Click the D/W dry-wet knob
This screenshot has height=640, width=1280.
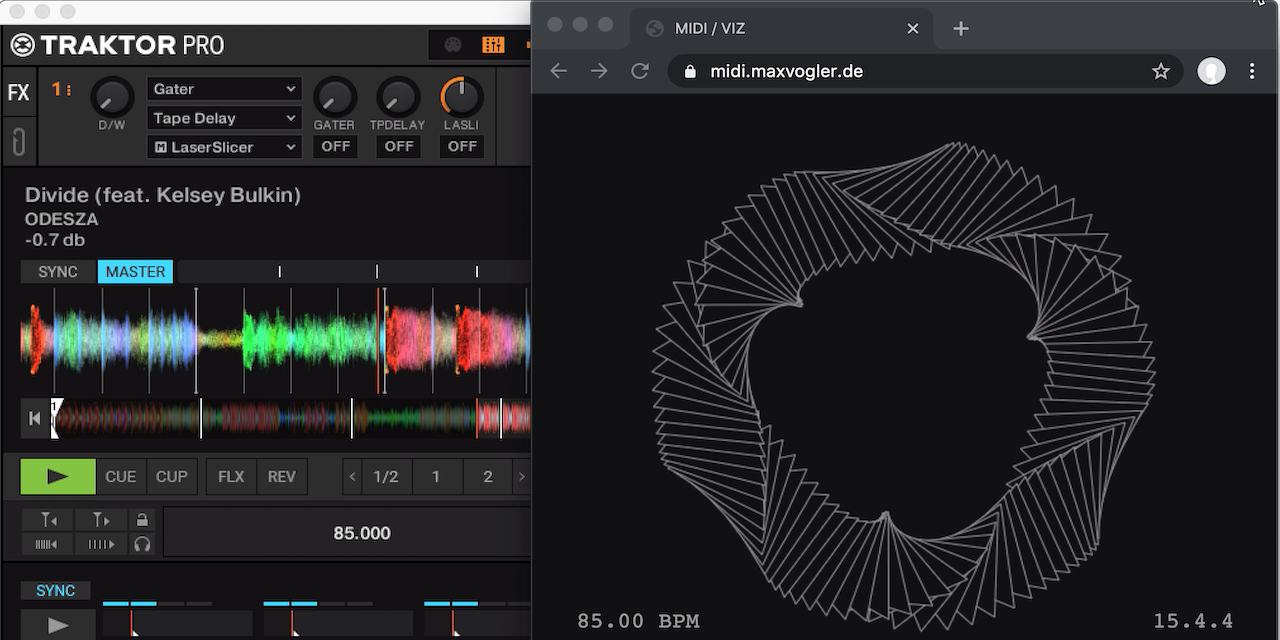111,97
